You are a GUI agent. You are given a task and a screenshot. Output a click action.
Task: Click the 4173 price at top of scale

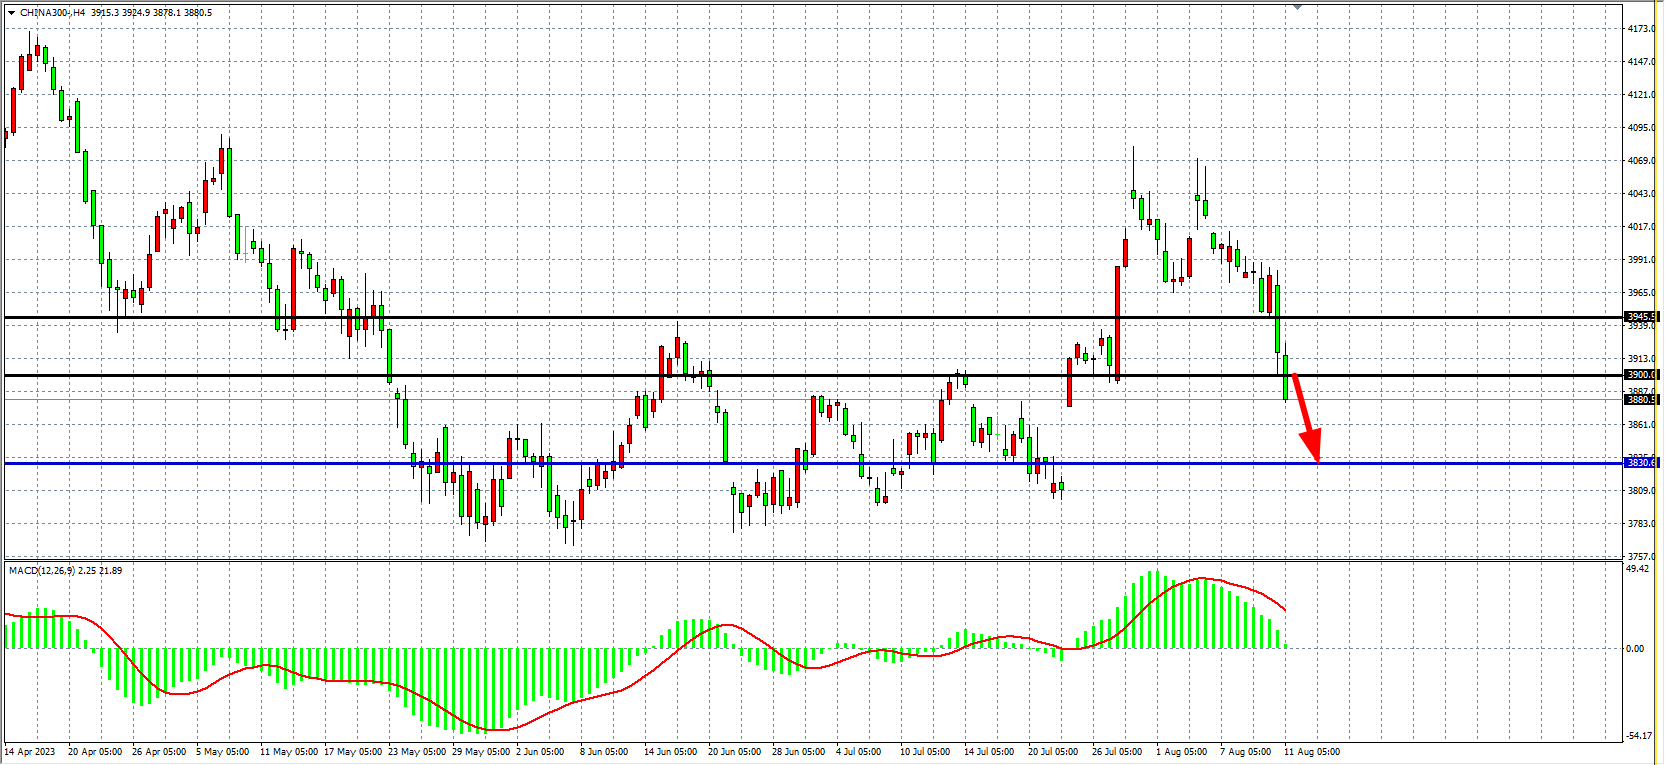(x=1640, y=29)
